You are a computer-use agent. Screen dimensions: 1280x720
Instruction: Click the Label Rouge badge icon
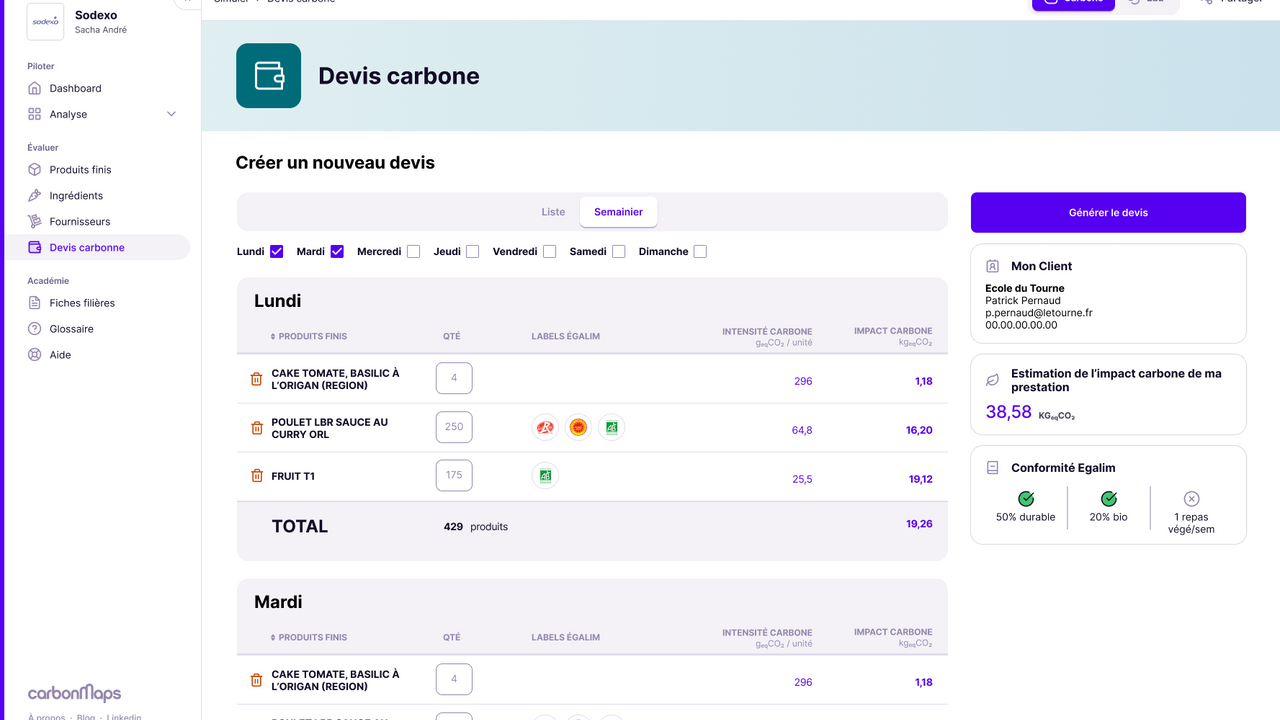point(545,428)
